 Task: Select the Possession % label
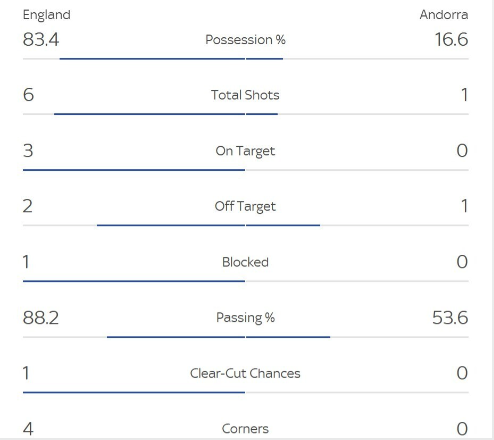(x=245, y=40)
